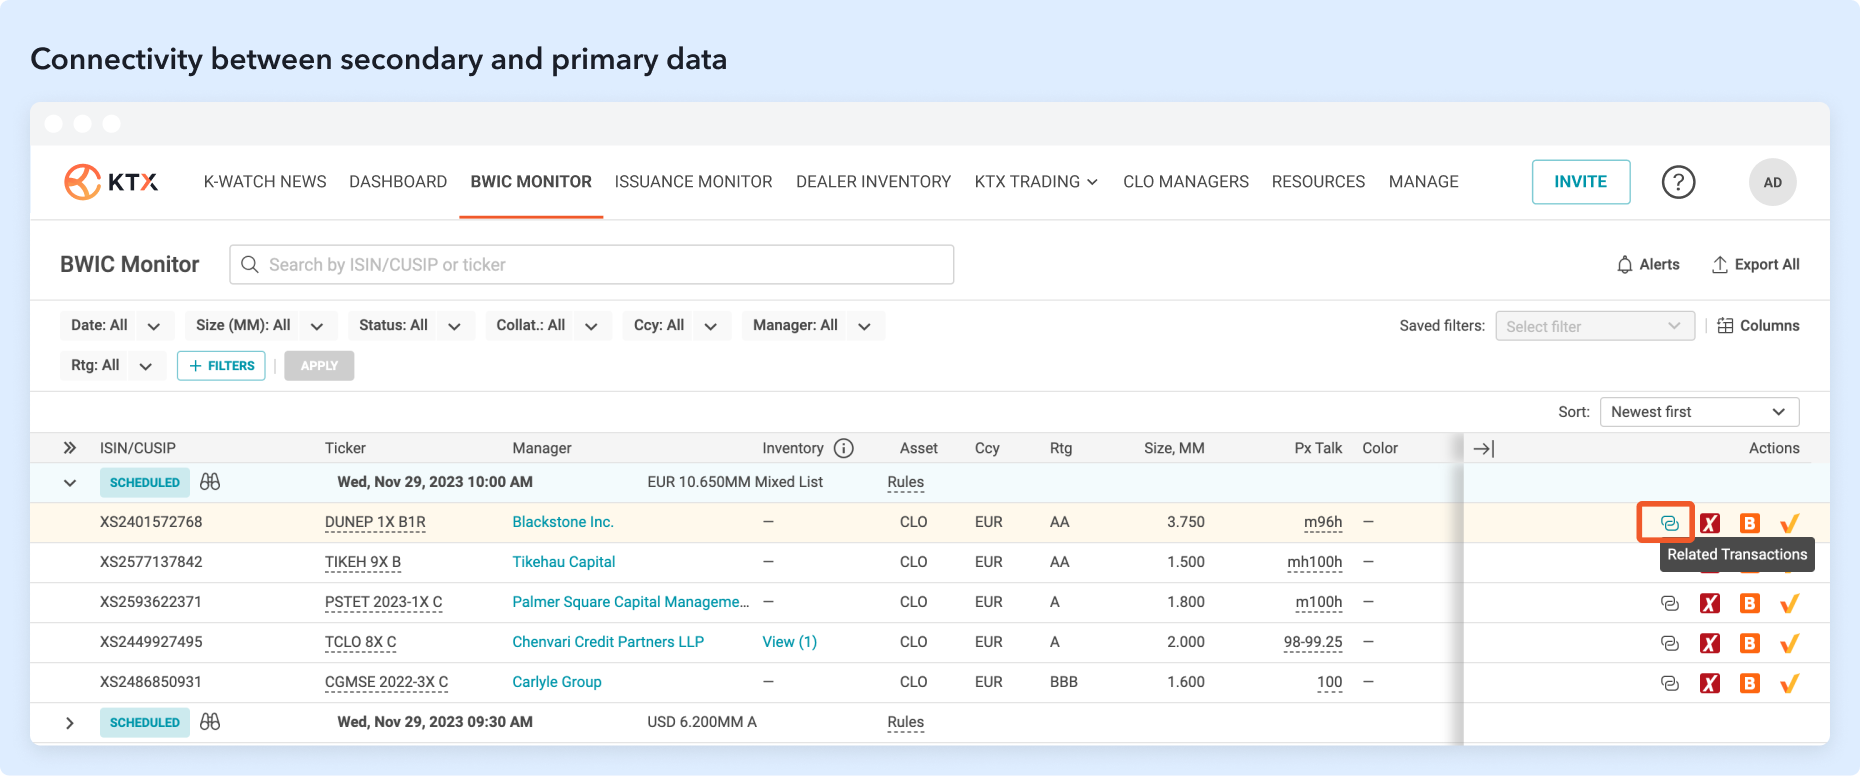Switch to Issuance Monitor tab

(x=693, y=182)
